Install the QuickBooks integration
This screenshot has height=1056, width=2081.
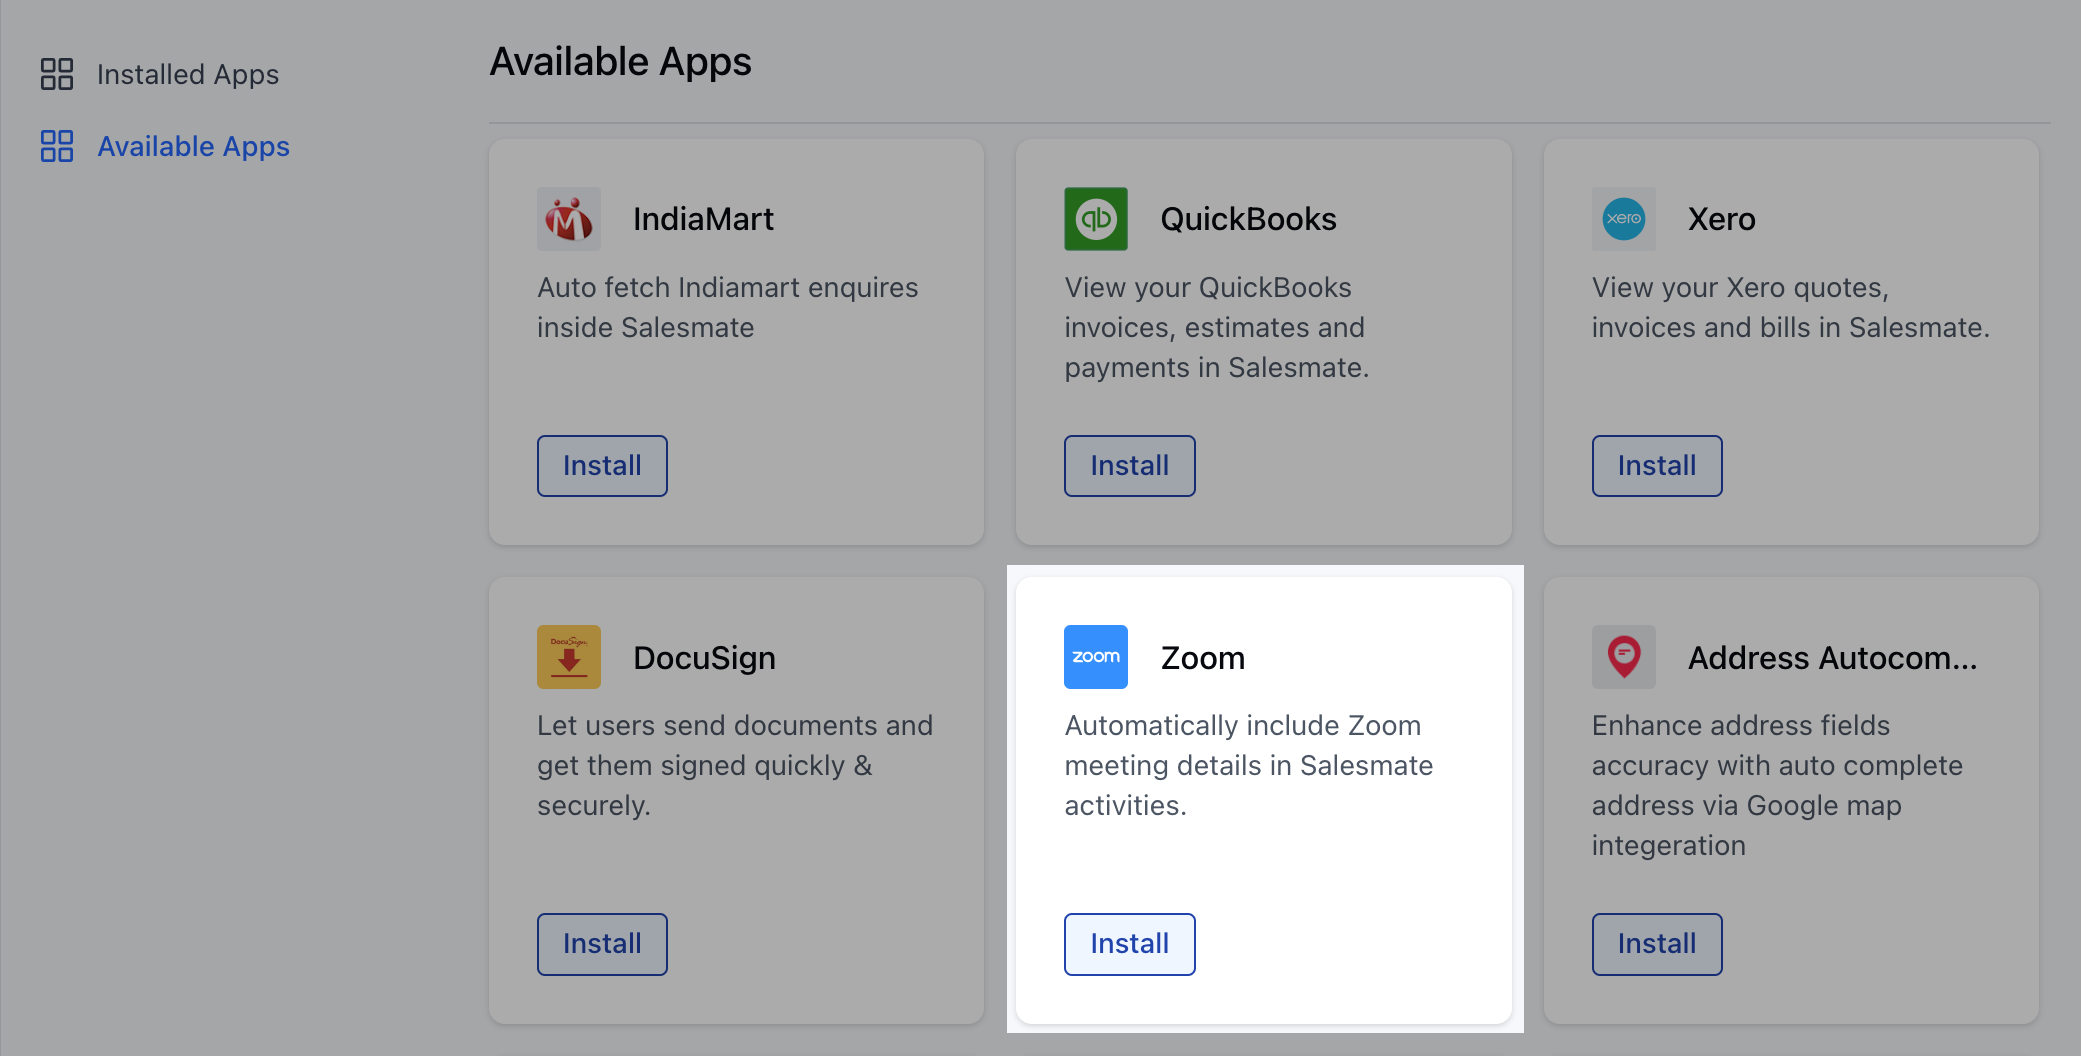1130,466
